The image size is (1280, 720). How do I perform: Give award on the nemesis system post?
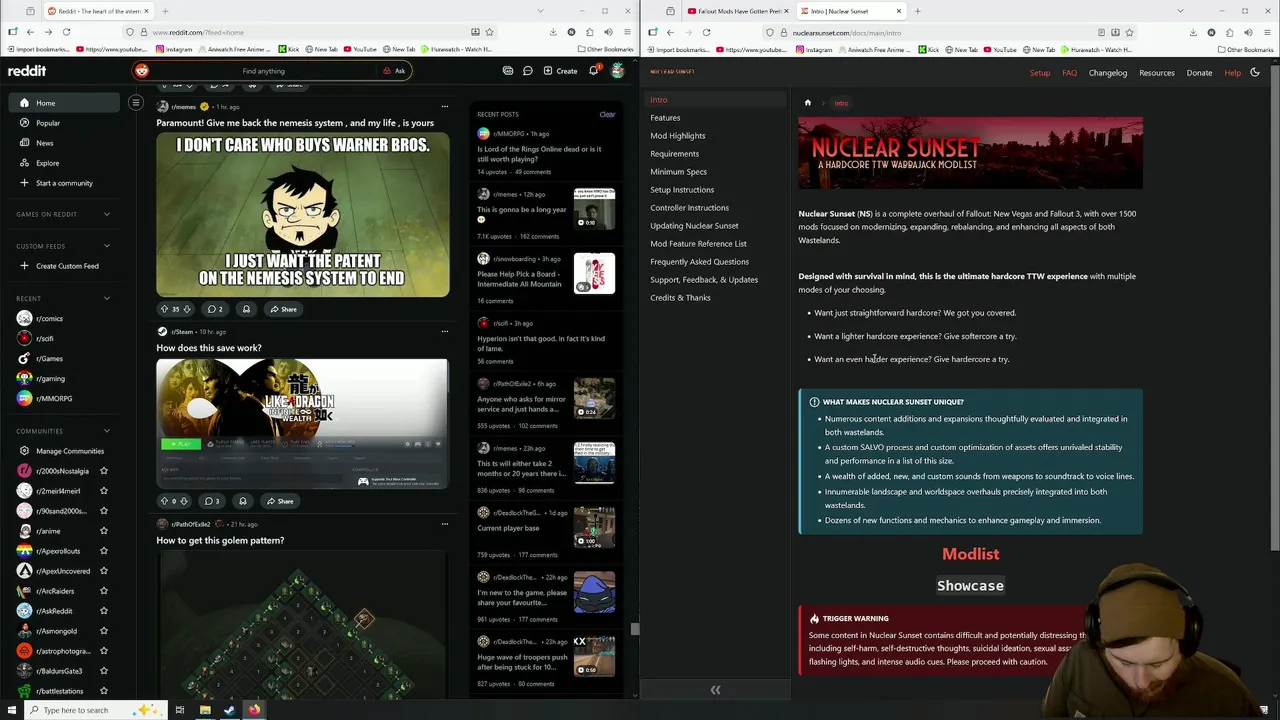pos(246,309)
